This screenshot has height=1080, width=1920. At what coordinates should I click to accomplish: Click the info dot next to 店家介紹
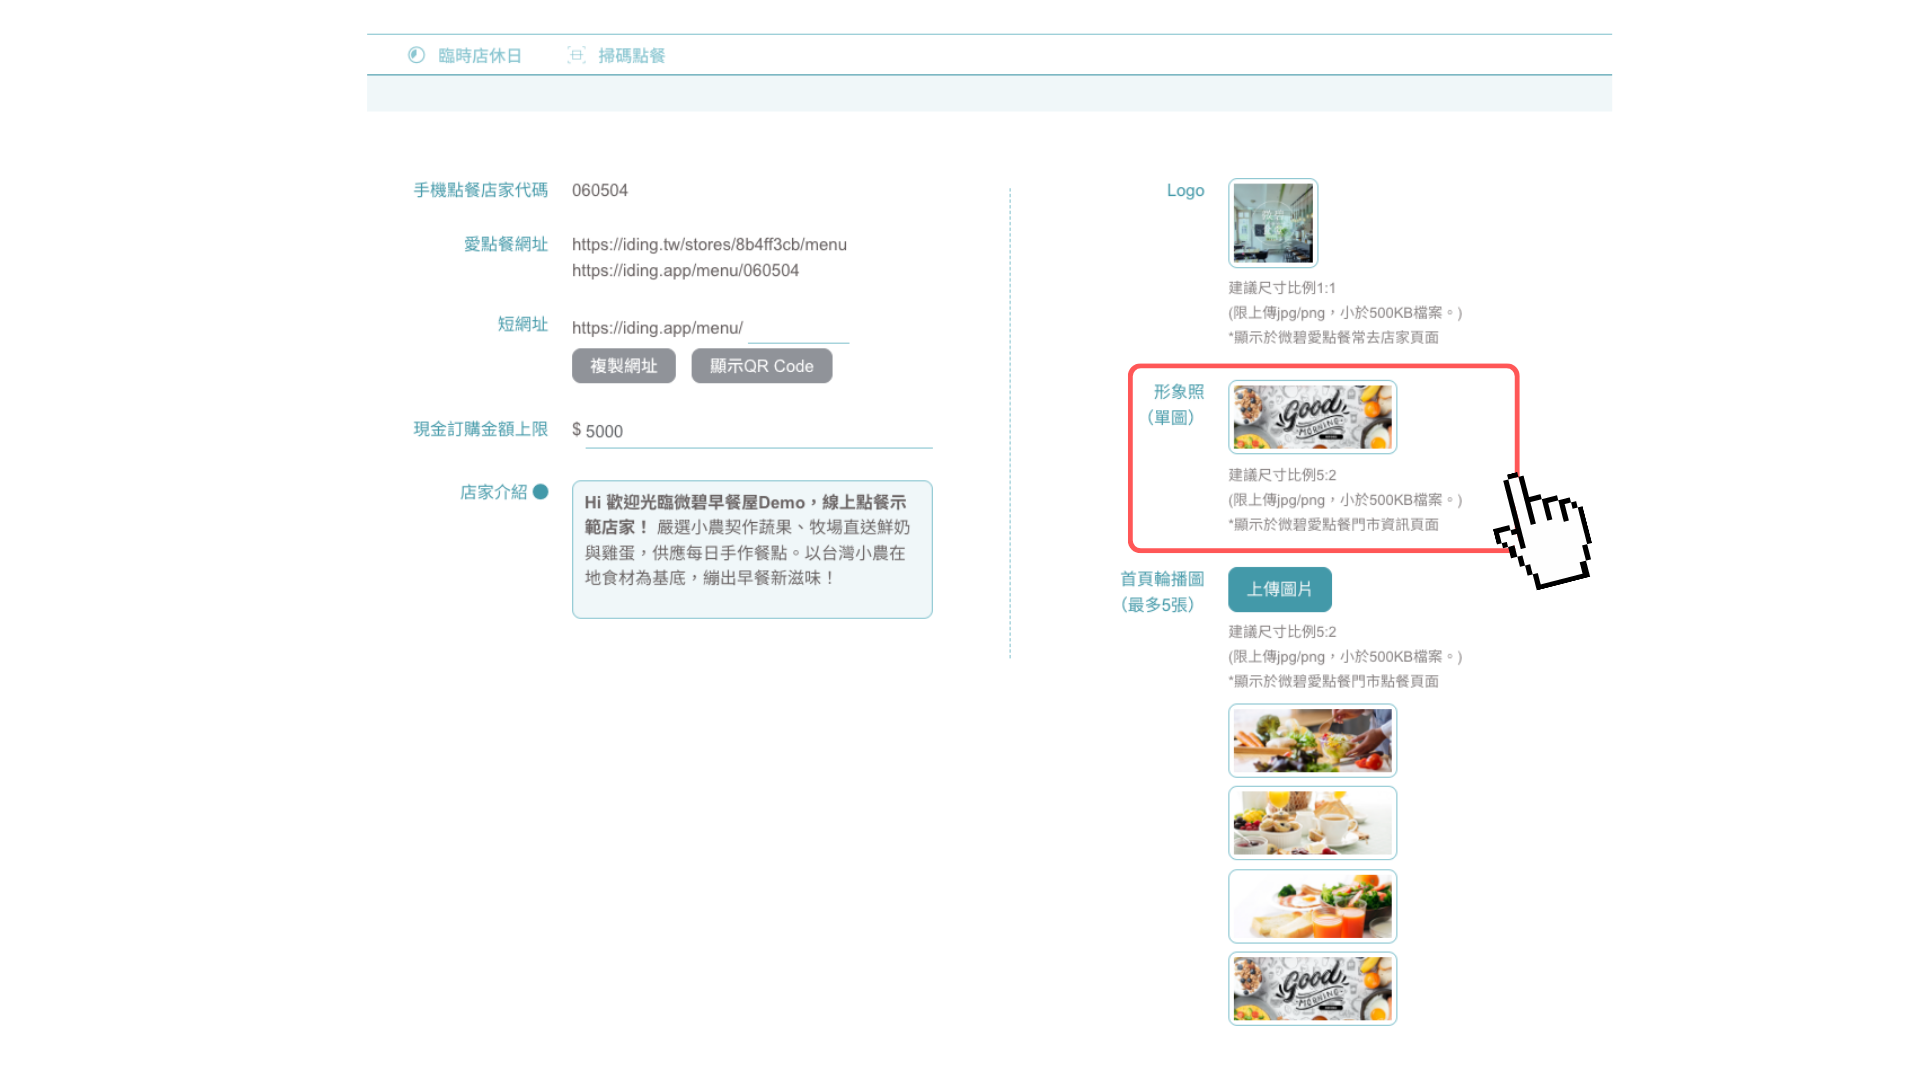[541, 492]
